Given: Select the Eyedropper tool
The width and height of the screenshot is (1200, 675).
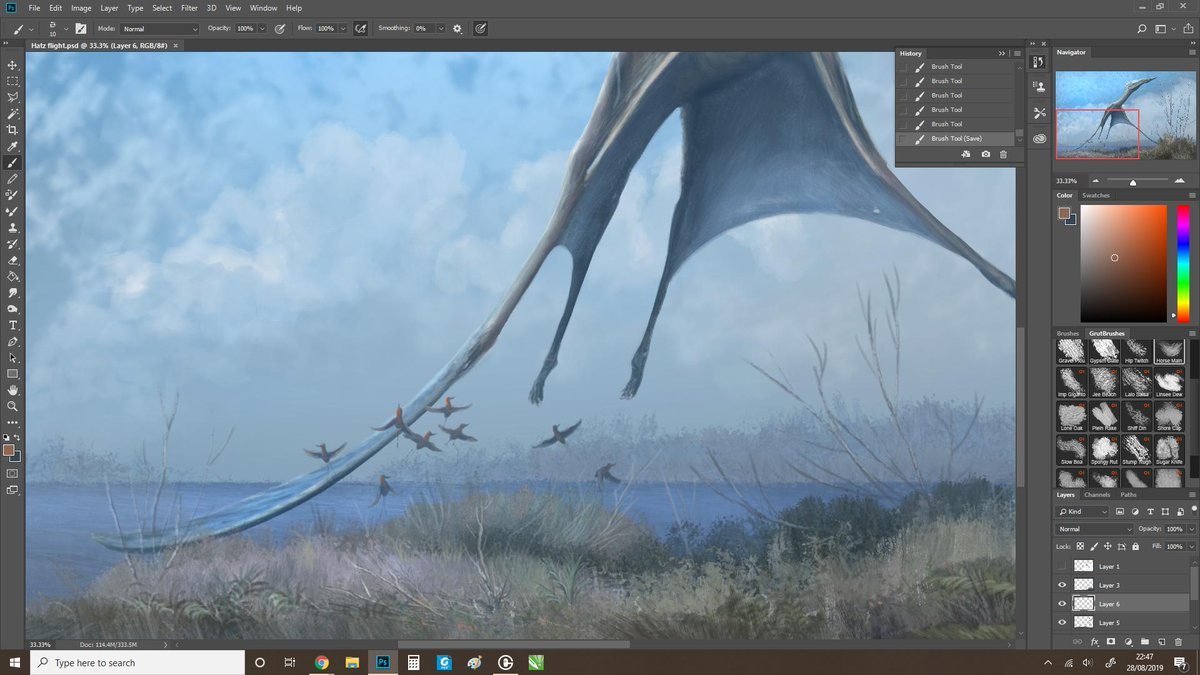Looking at the screenshot, I should click(x=13, y=146).
